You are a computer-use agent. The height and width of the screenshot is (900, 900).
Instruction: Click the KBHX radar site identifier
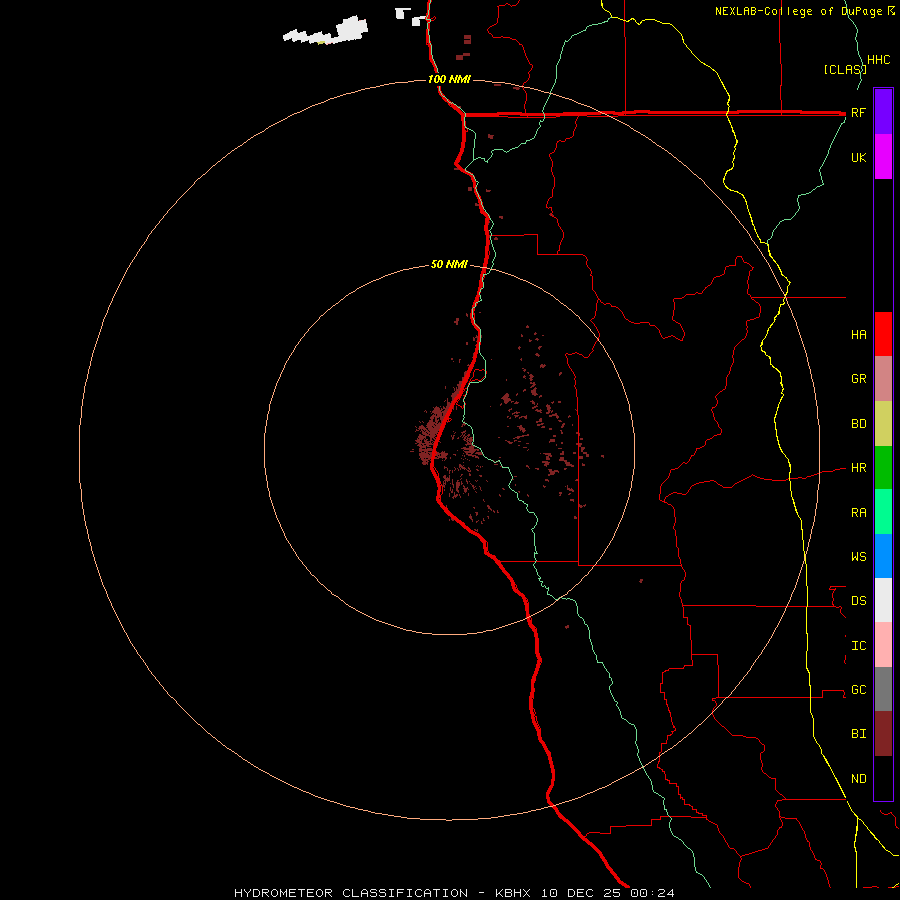[513, 893]
